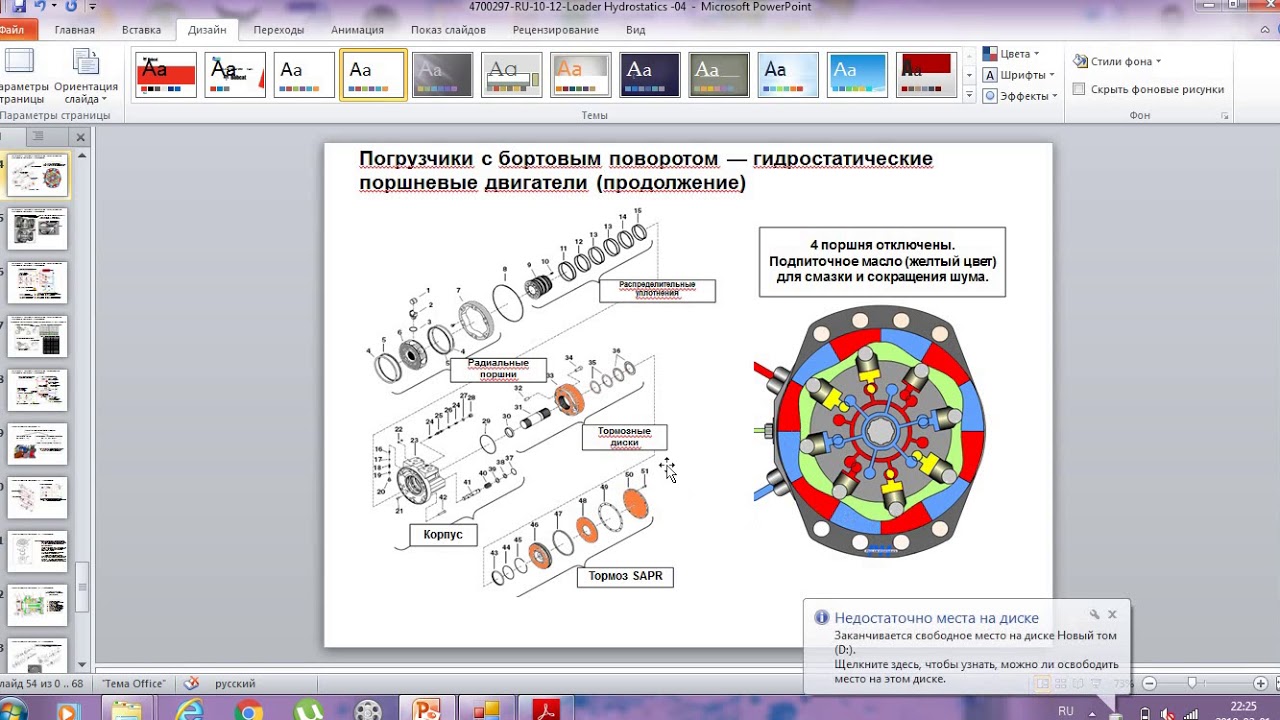Apply the dark navy theme
This screenshot has width=1280, height=720.
click(x=649, y=74)
